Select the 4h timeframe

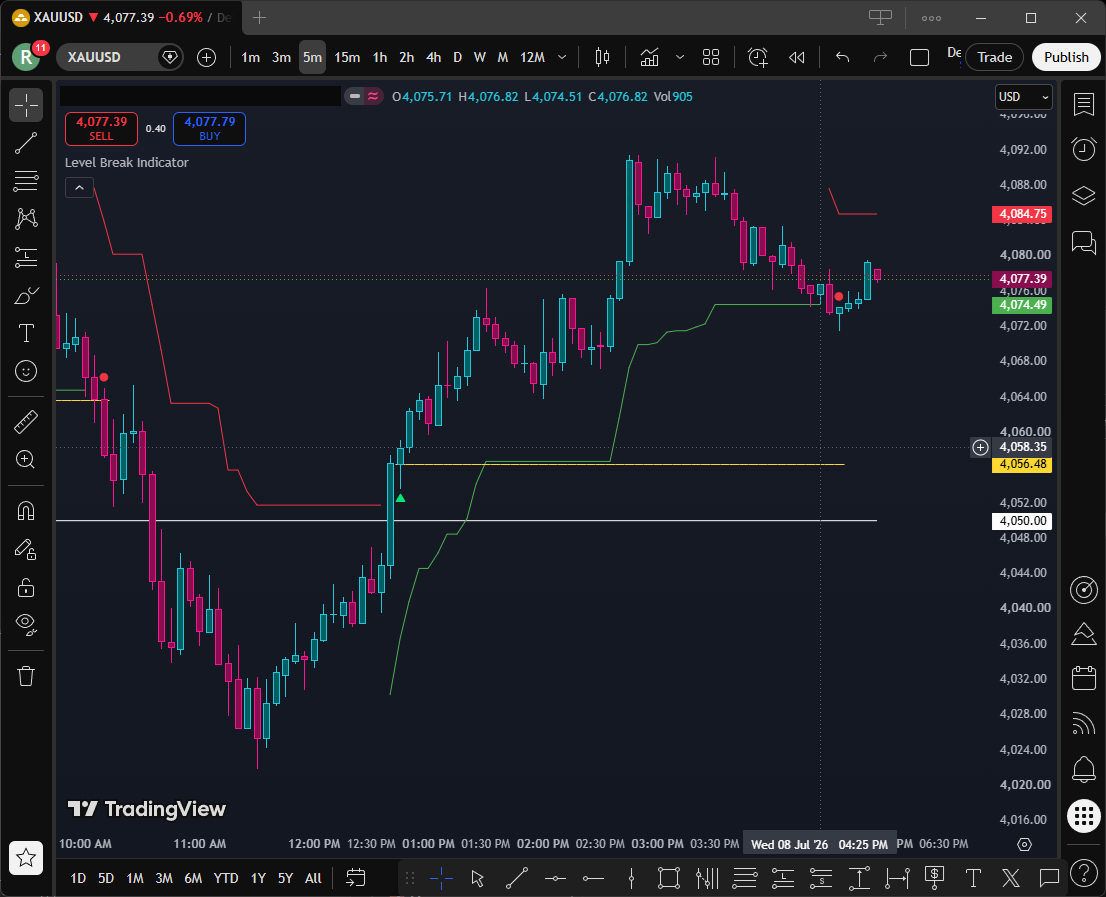click(434, 57)
